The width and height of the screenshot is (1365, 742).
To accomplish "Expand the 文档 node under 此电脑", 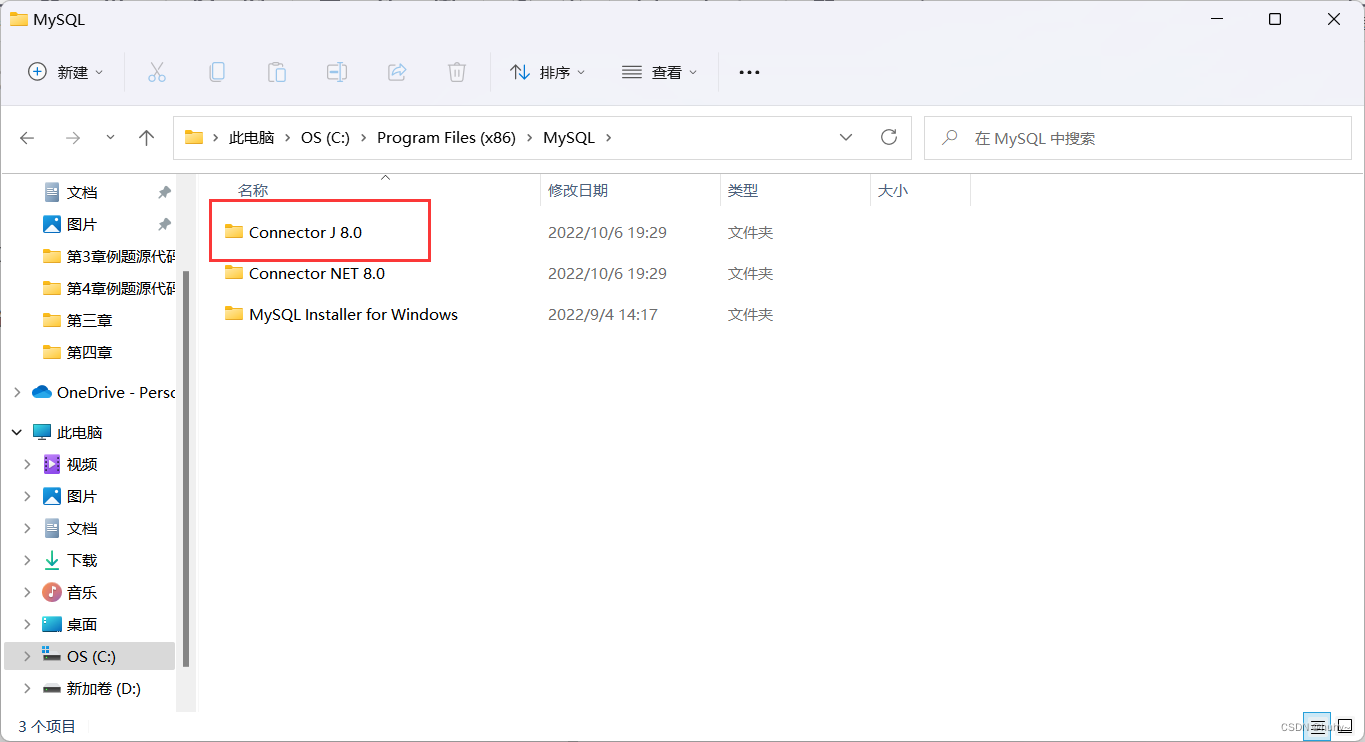I will 28,528.
